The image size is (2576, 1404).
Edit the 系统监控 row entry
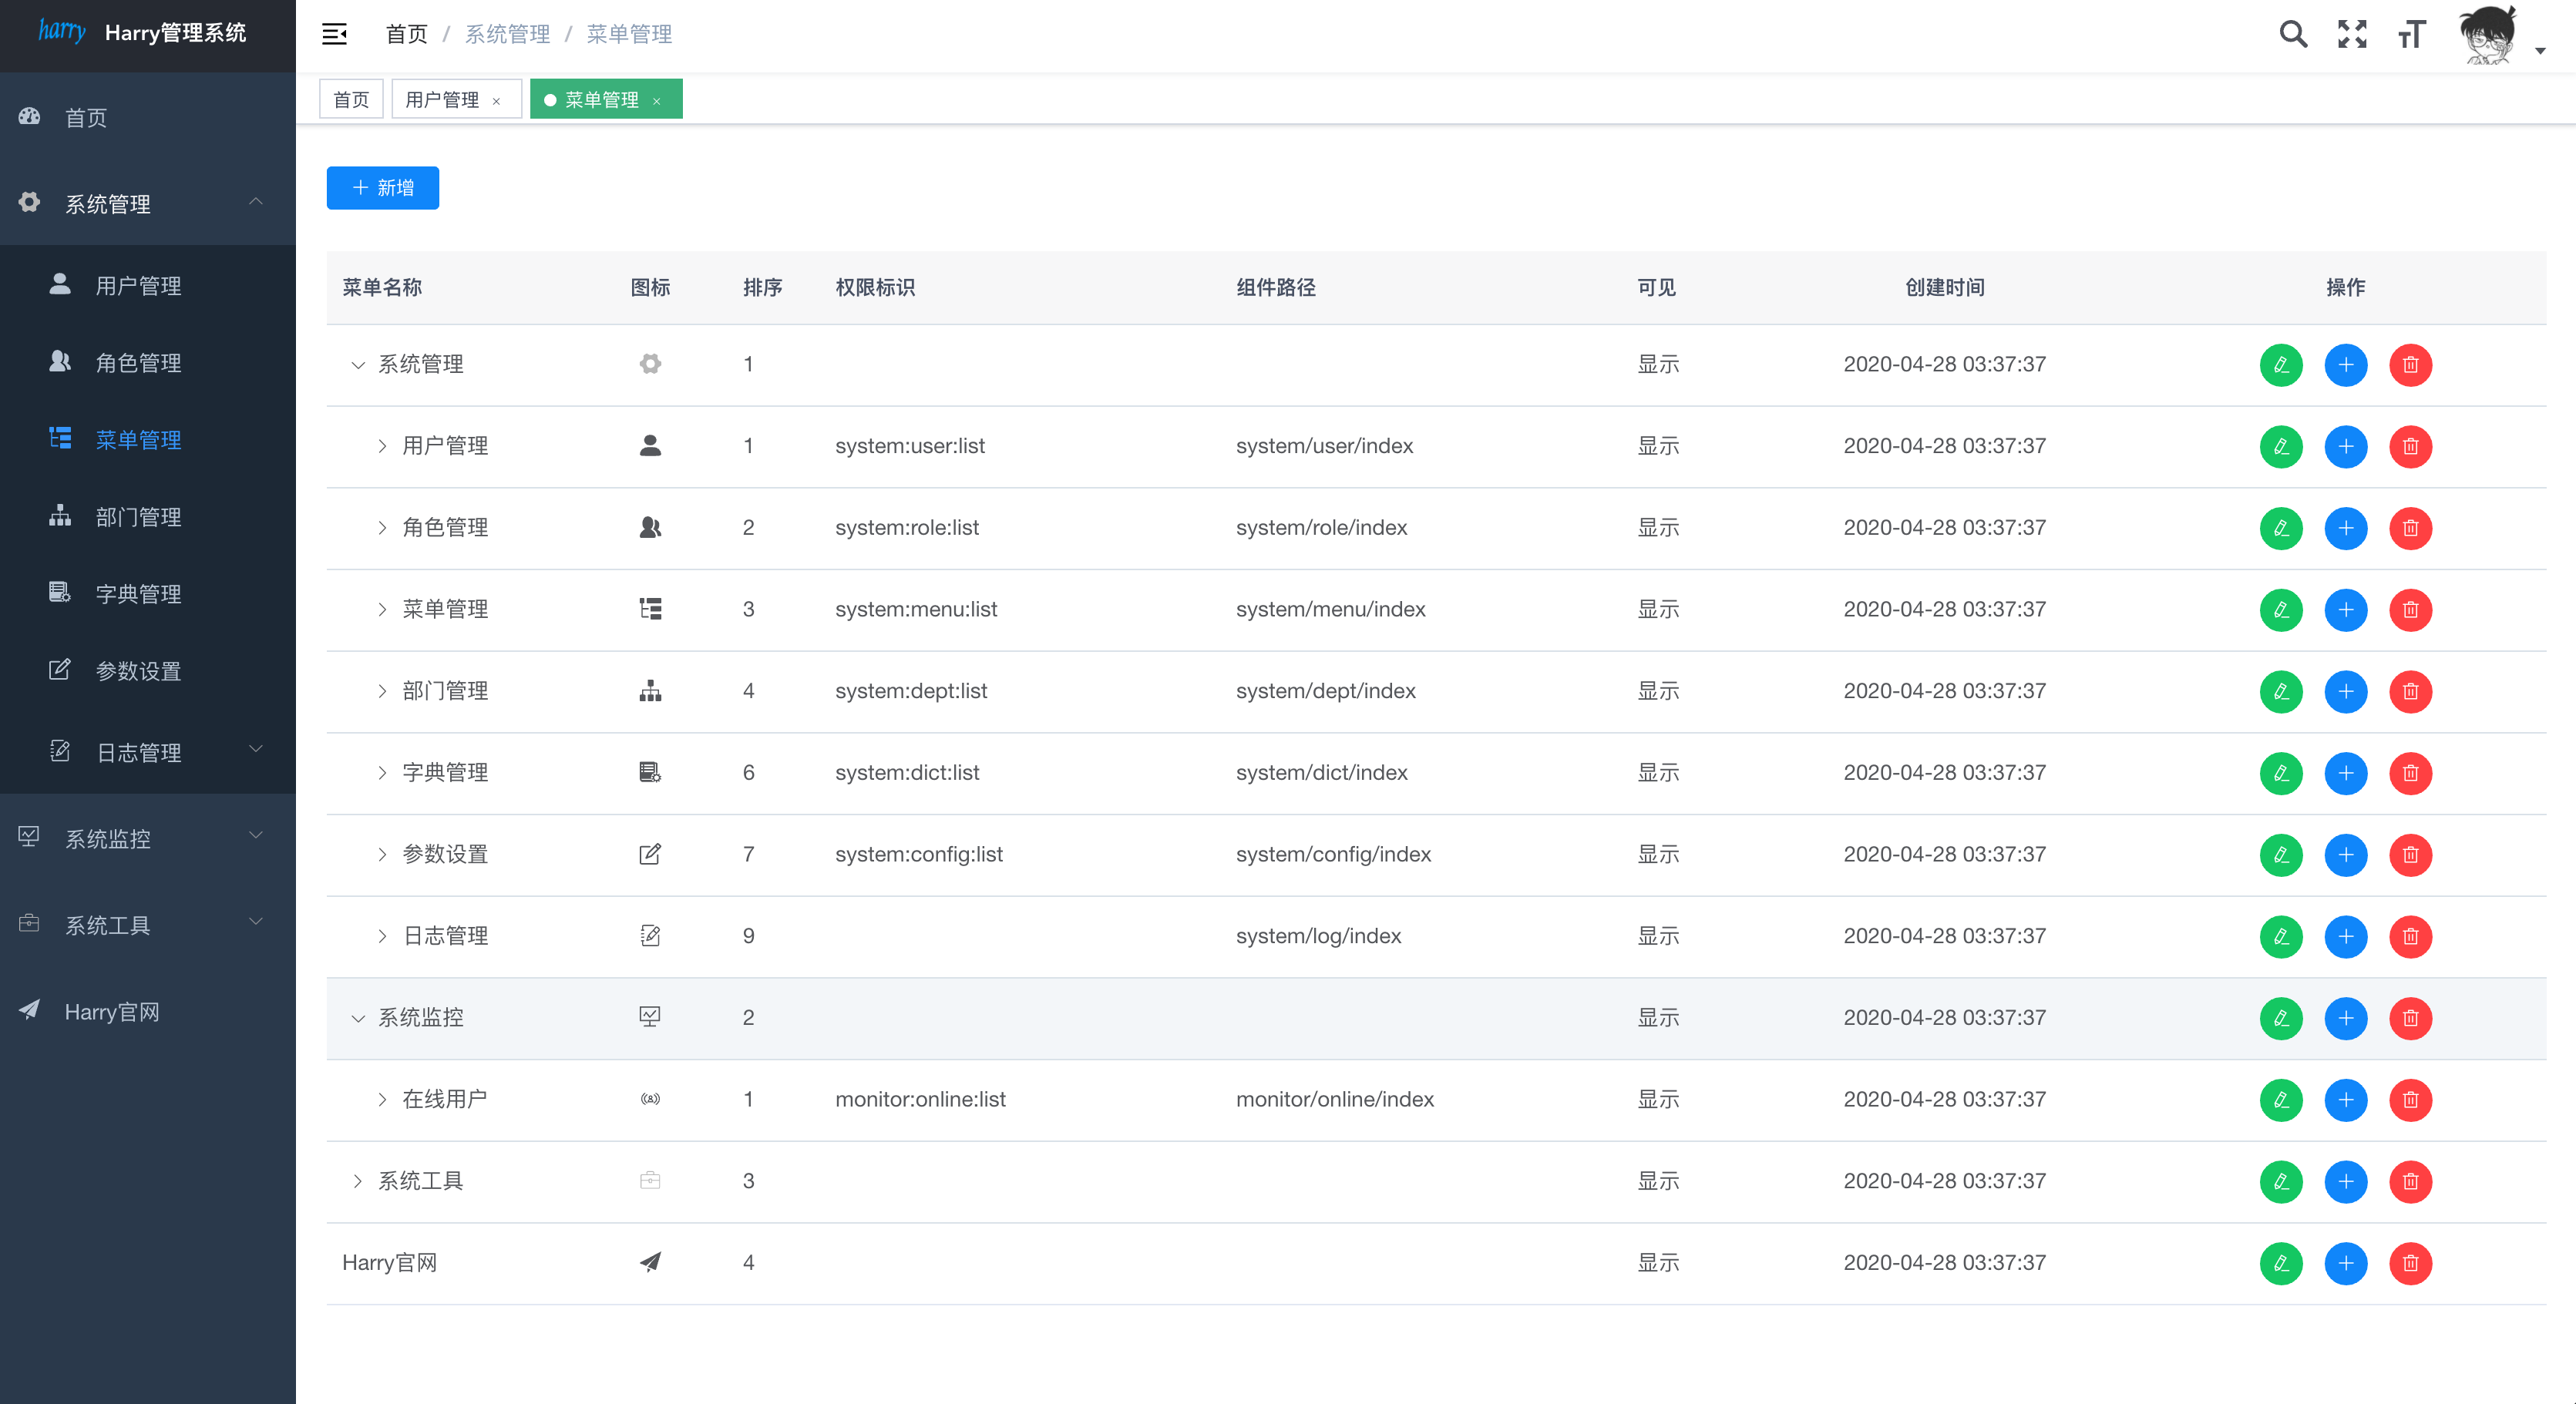(x=2280, y=1018)
